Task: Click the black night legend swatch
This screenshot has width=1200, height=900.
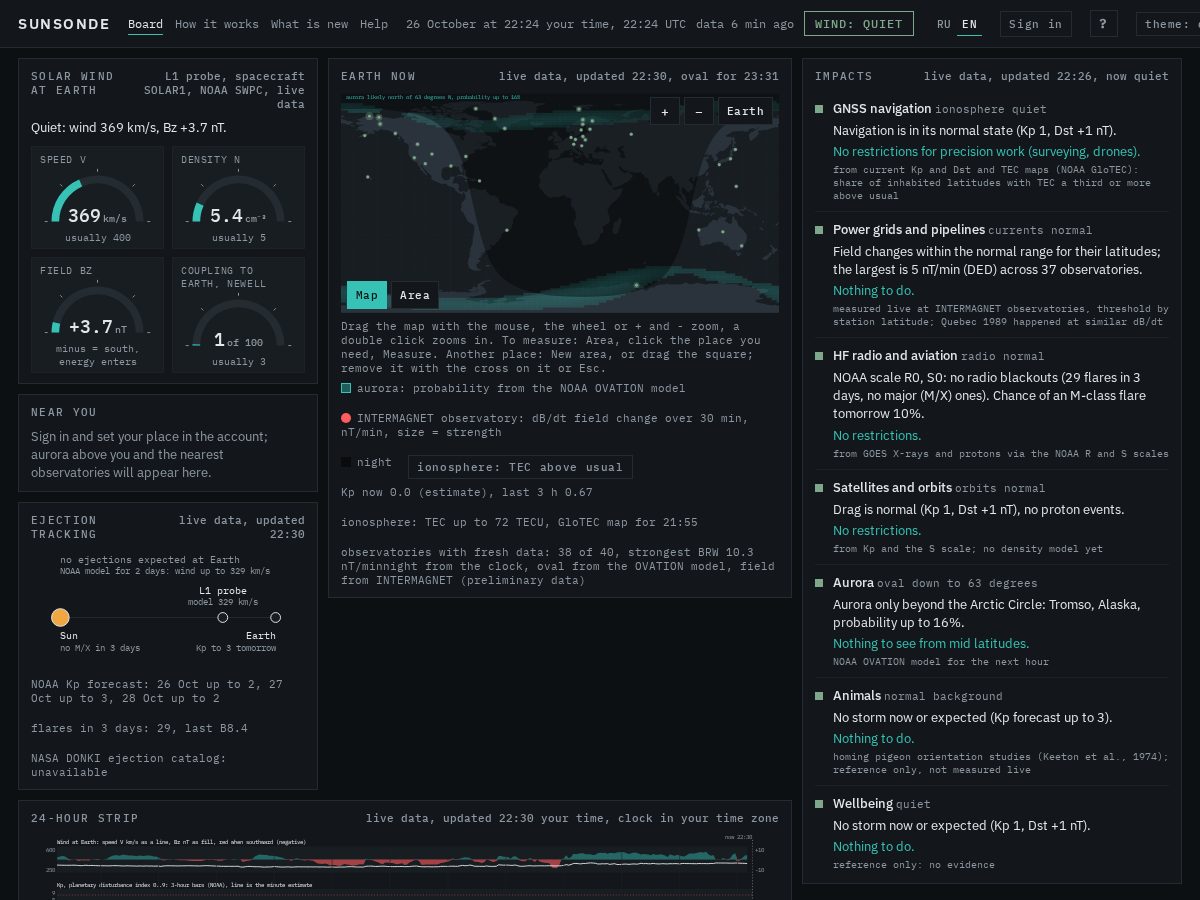Action: point(346,462)
